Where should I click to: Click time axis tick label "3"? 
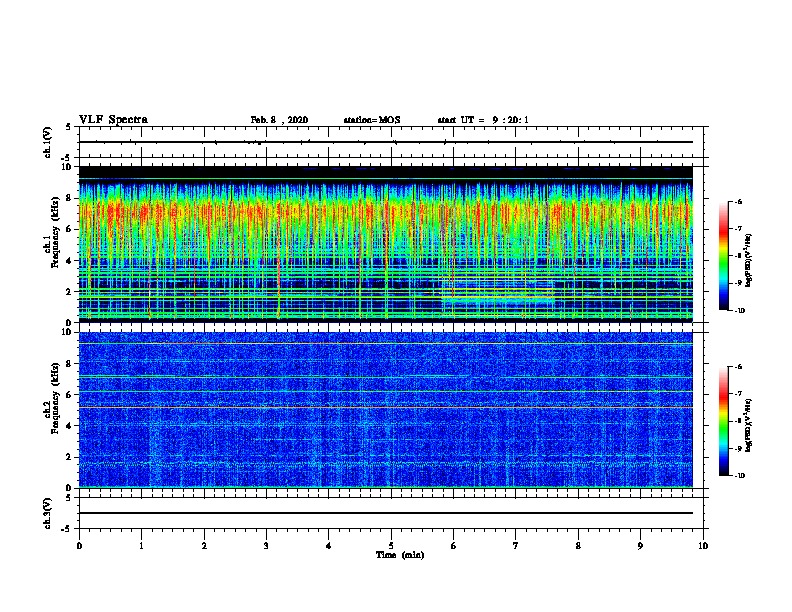pos(266,546)
